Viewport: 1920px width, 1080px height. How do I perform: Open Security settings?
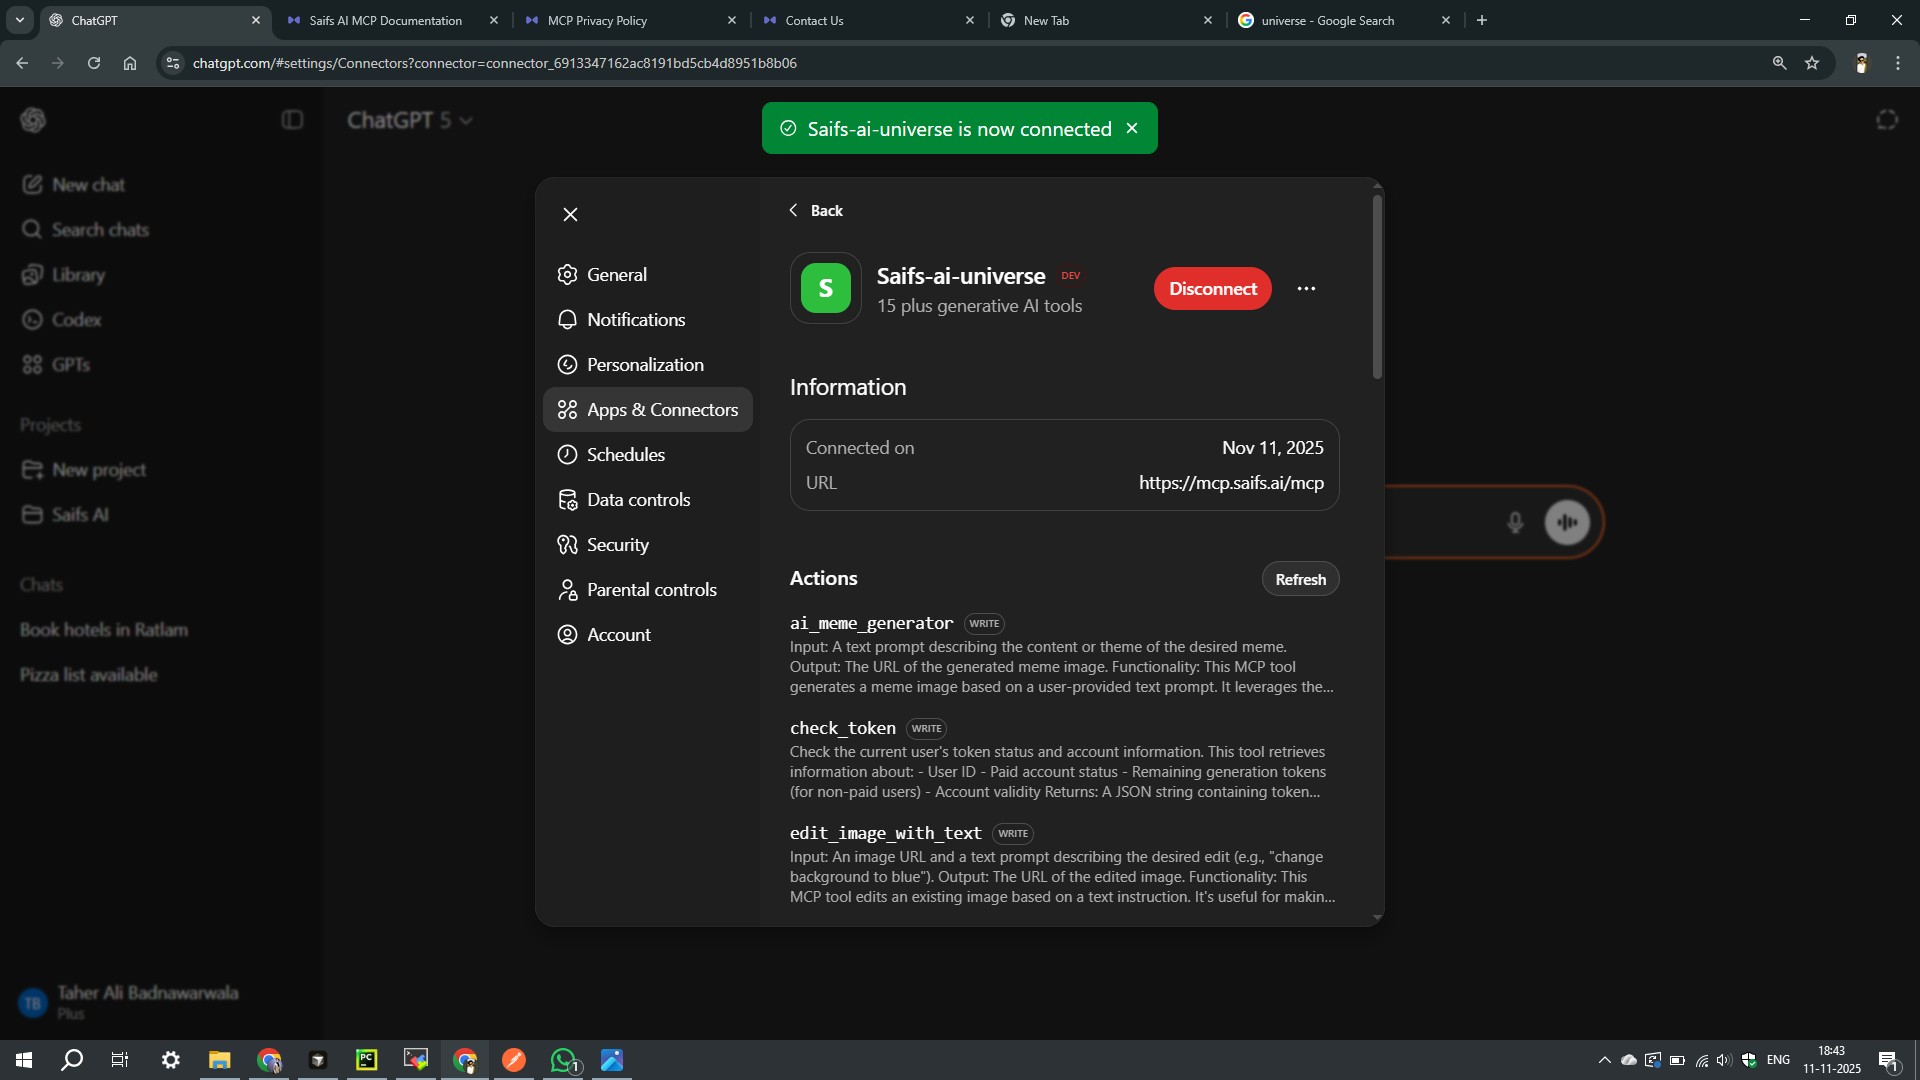(648, 544)
